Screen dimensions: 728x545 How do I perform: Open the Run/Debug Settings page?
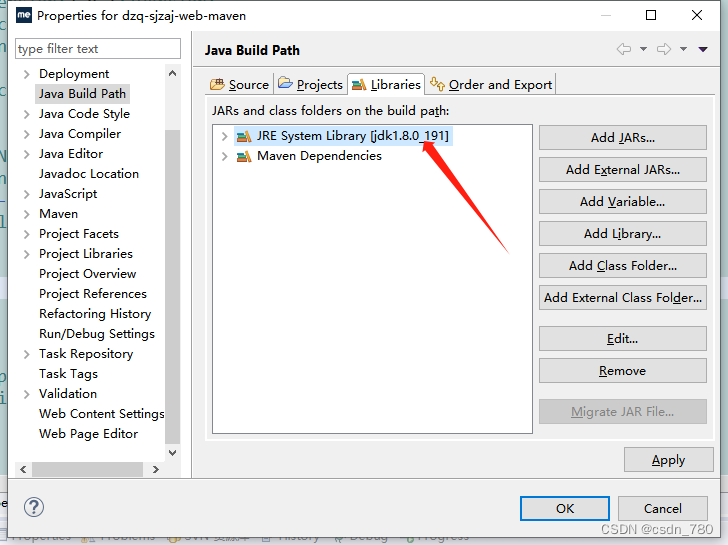[x=97, y=333]
